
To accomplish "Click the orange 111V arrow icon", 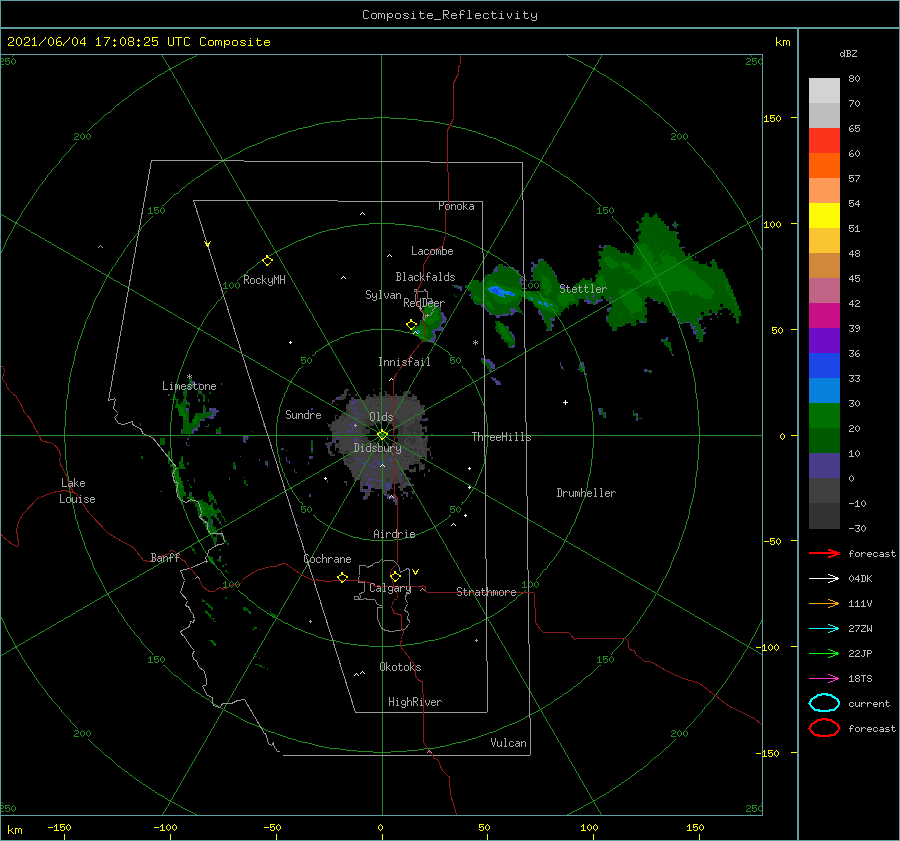I will [824, 603].
